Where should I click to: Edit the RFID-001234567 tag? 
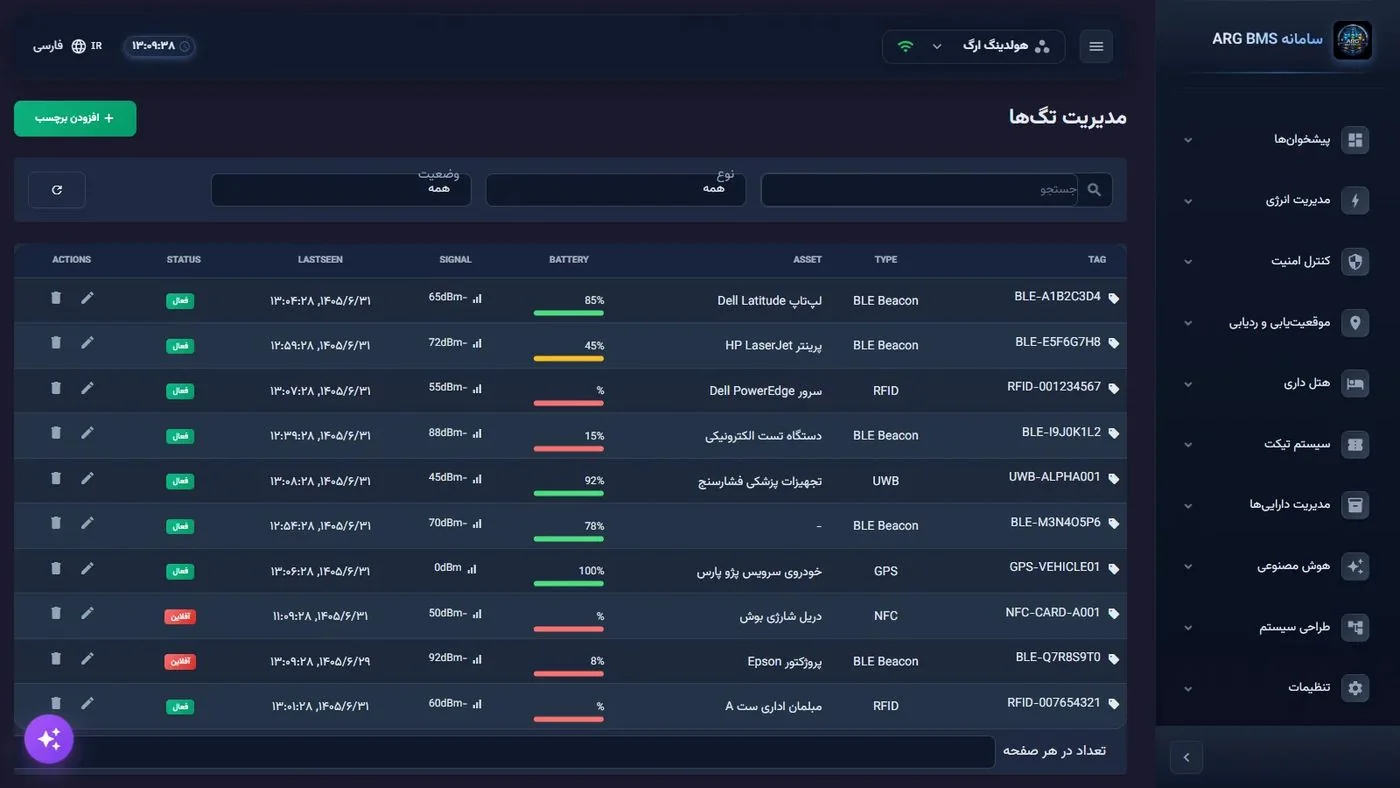click(x=87, y=388)
